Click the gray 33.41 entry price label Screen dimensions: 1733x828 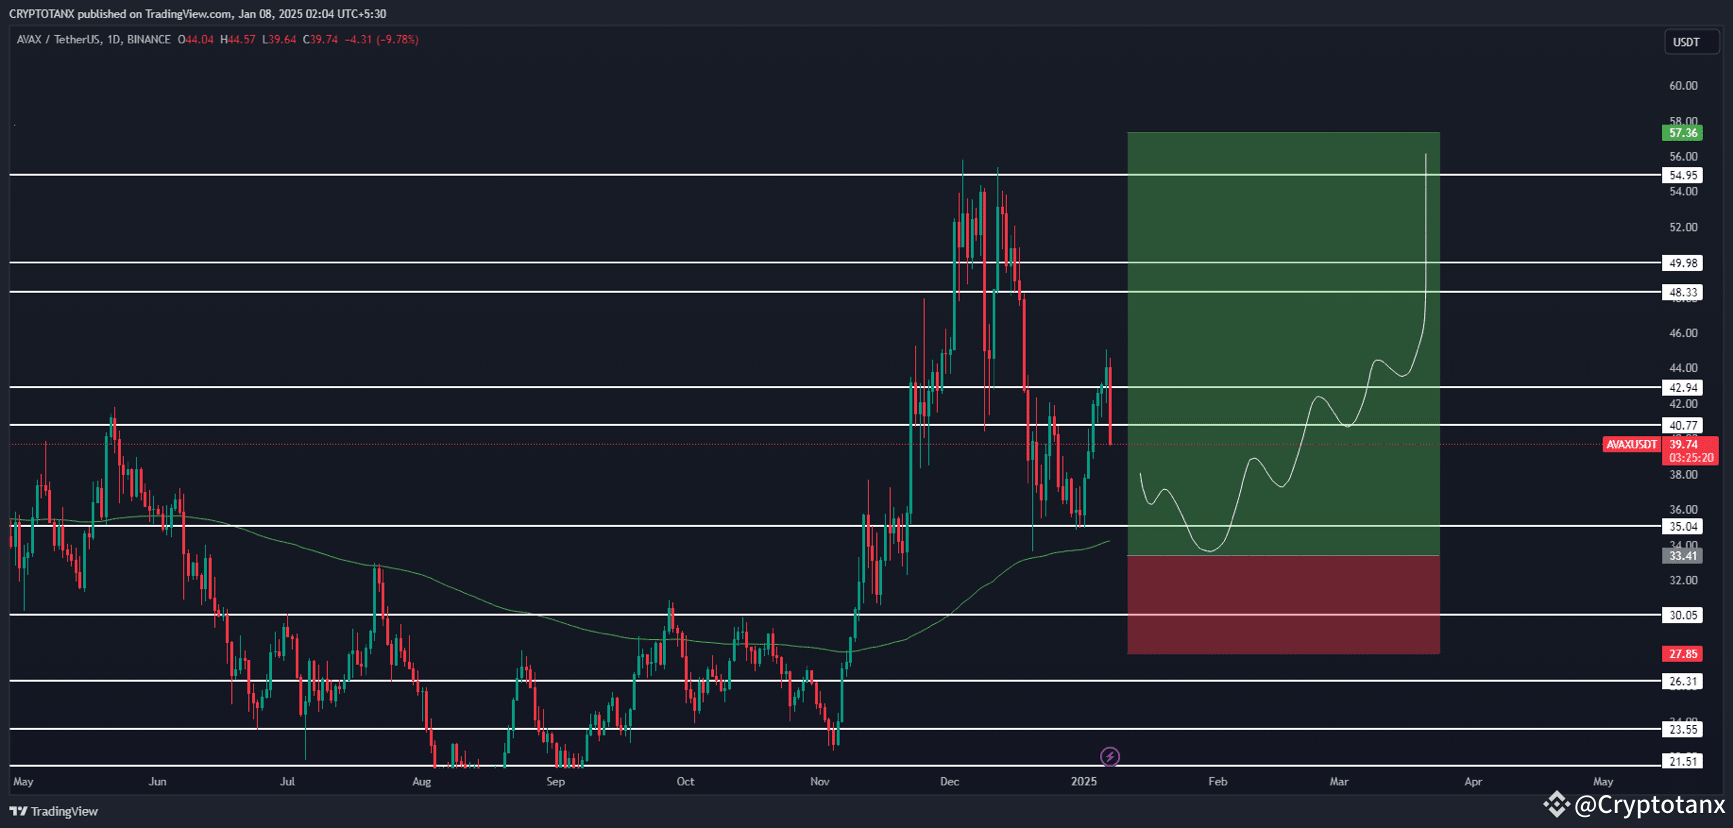[1683, 556]
